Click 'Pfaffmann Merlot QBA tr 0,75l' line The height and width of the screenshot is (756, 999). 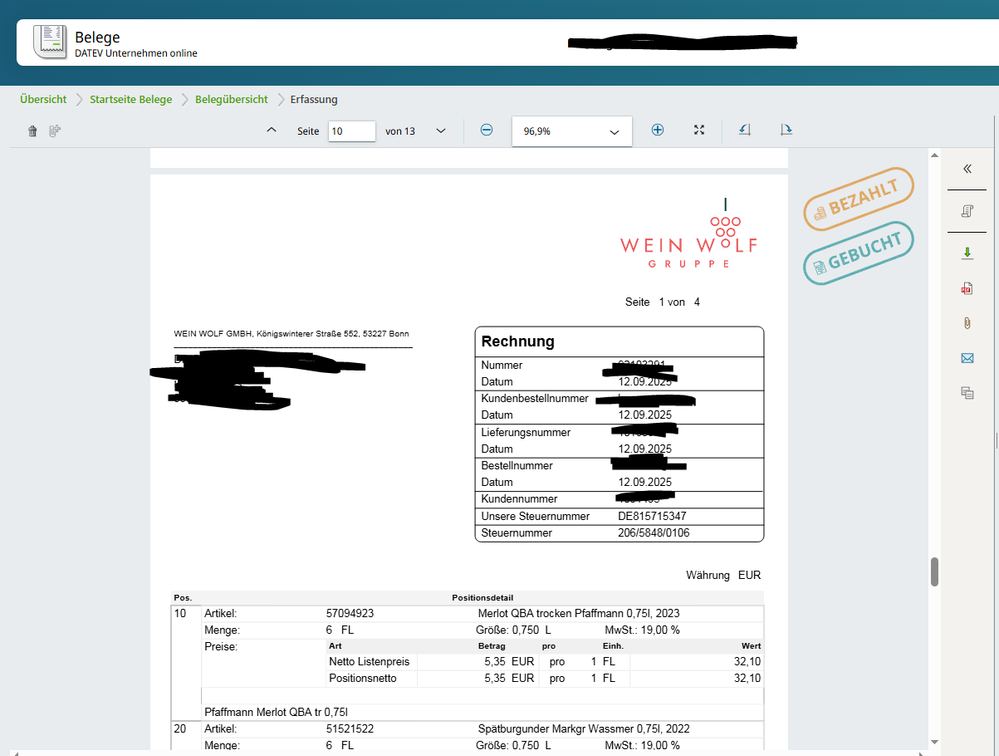276,712
